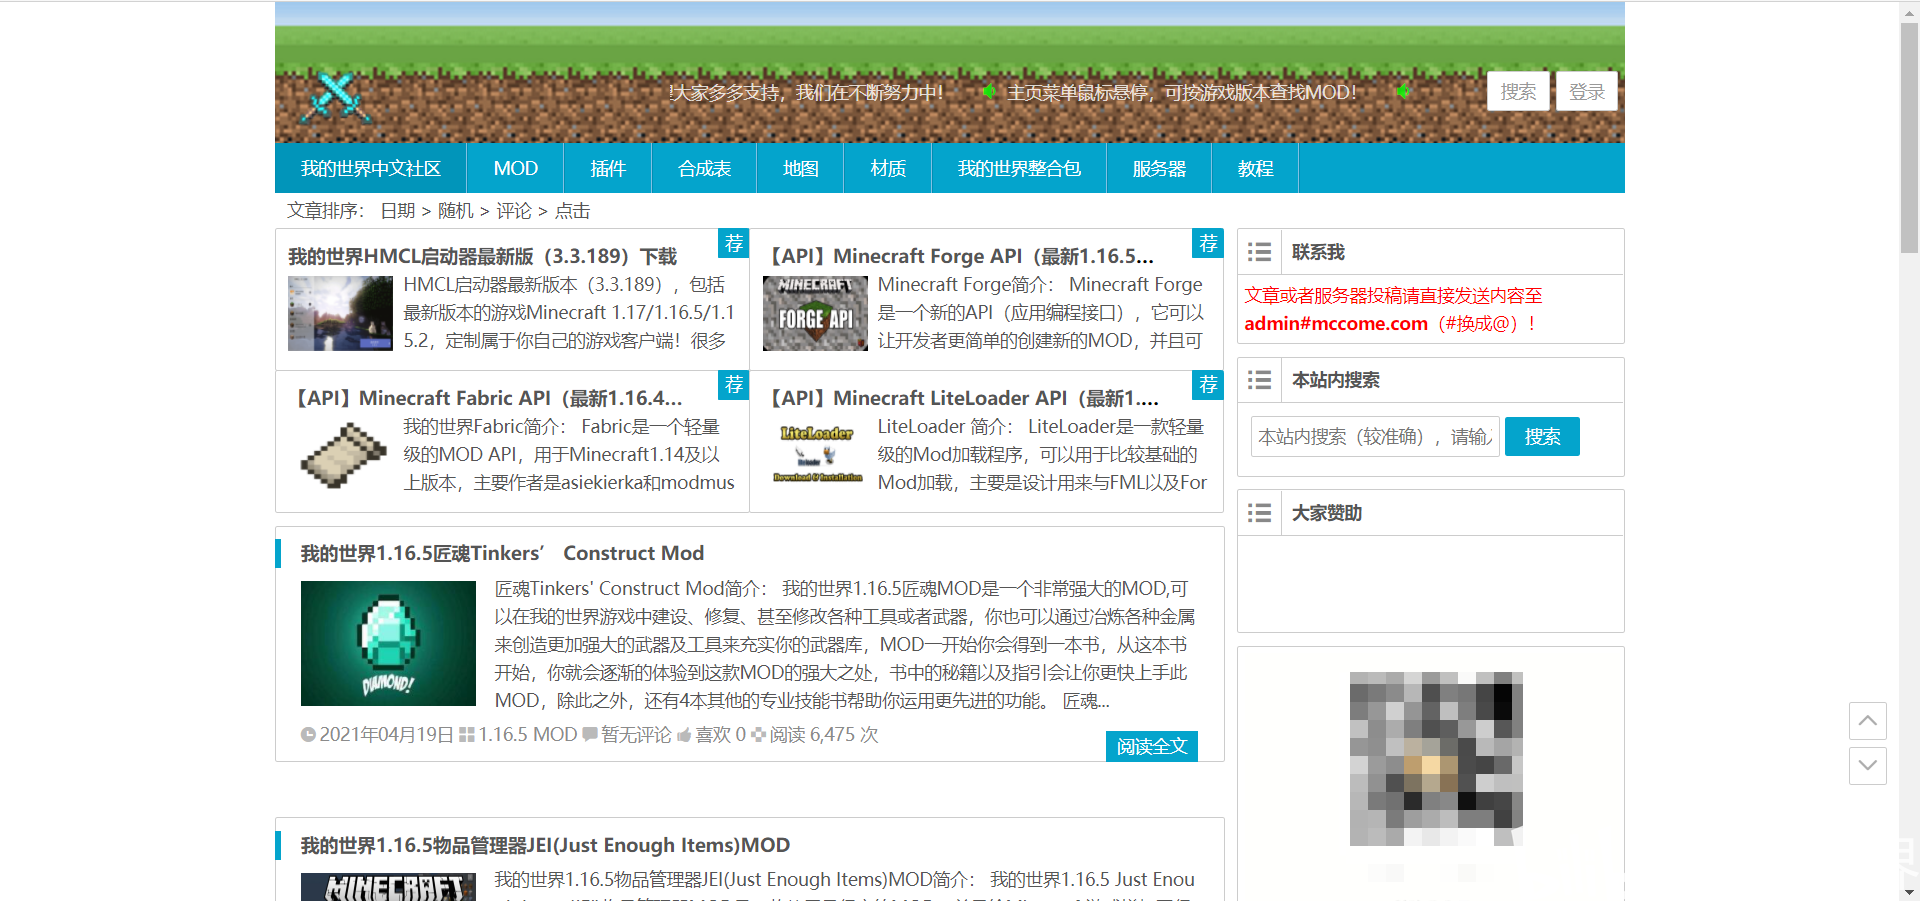Switch to the 服务器 menu tab
The image size is (1920, 901).
(x=1158, y=168)
